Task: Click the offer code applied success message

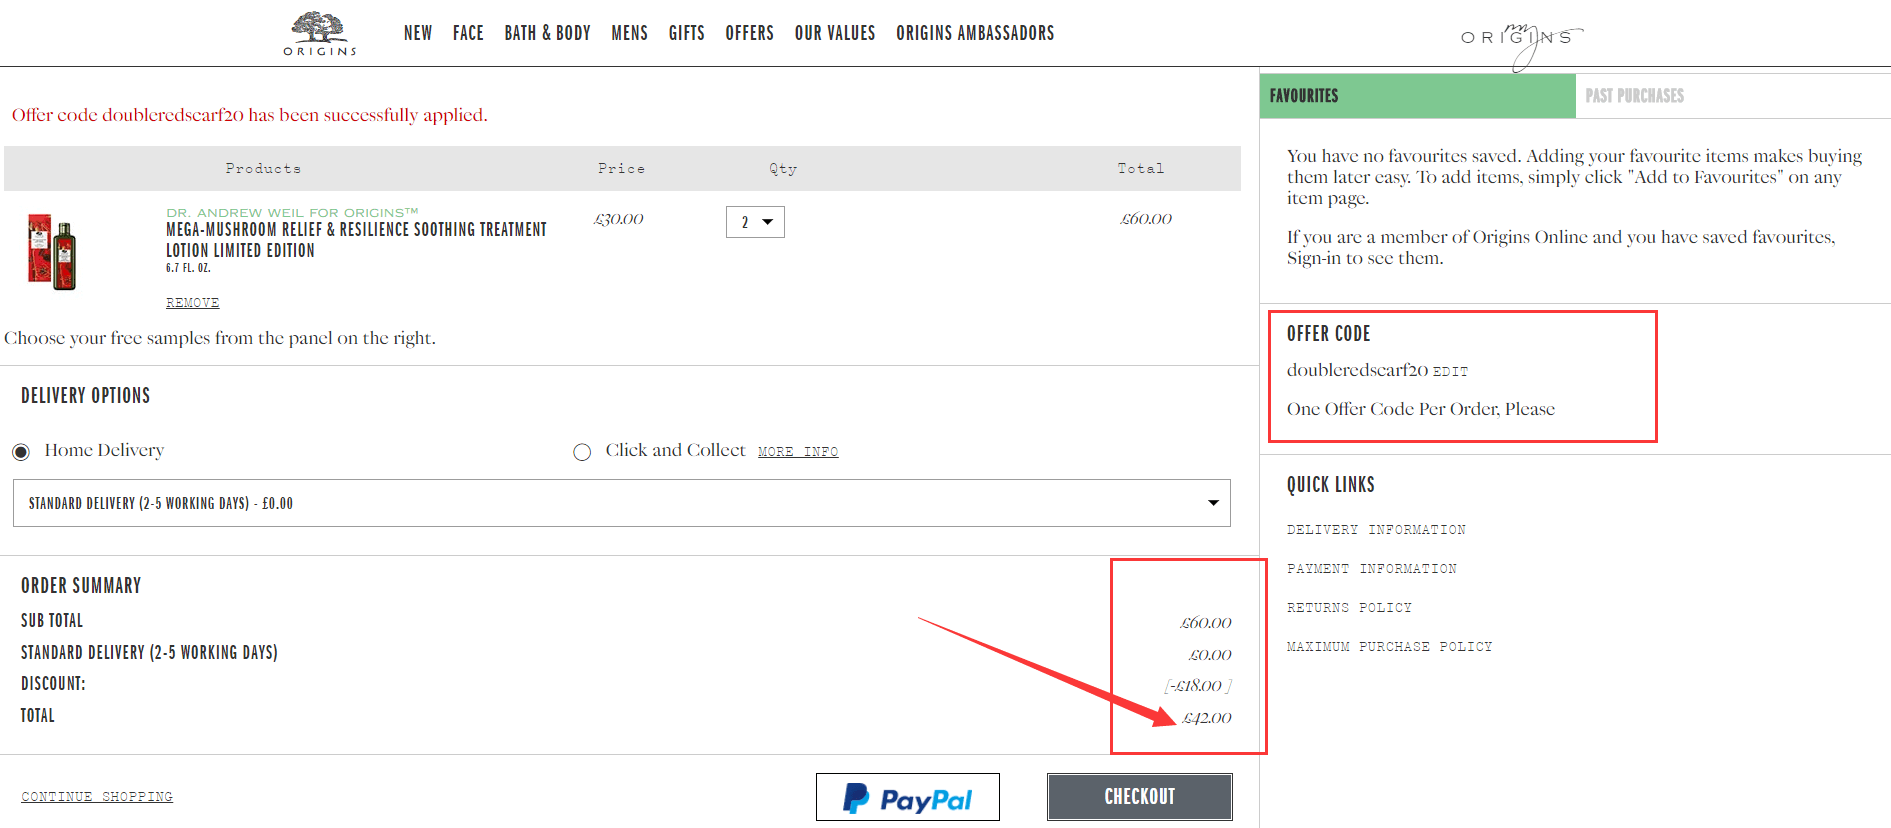Action: (249, 115)
